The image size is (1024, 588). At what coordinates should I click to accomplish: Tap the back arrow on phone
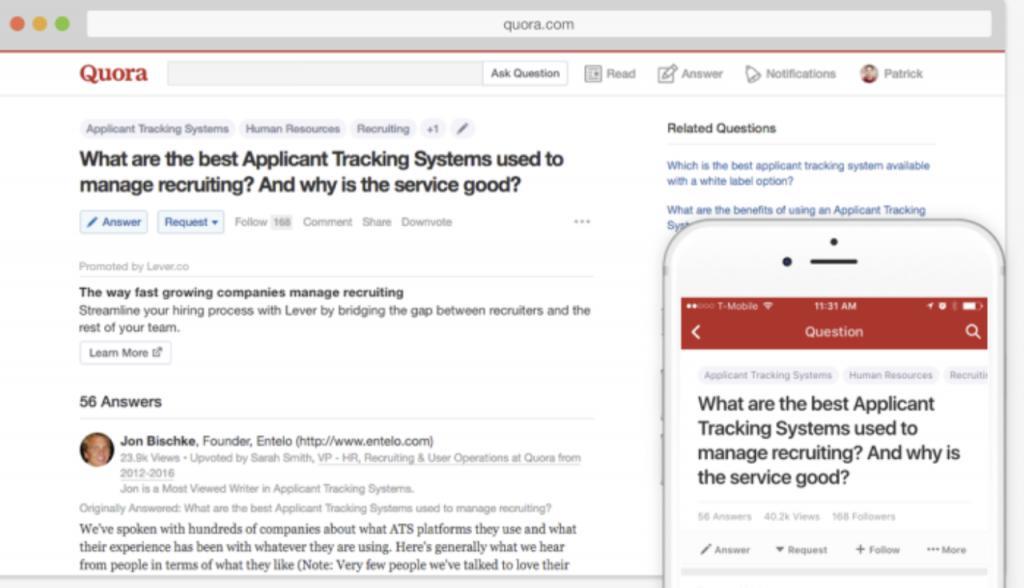[x=696, y=332]
